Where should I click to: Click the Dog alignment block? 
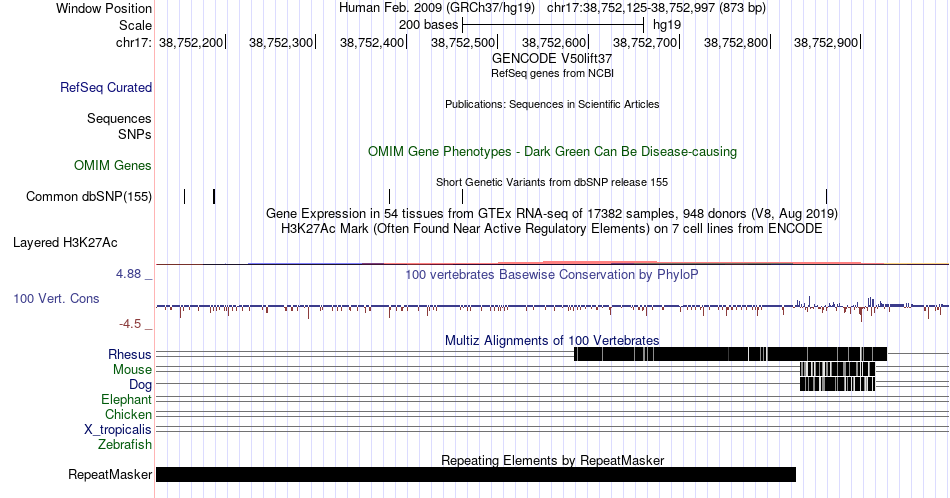[837, 384]
